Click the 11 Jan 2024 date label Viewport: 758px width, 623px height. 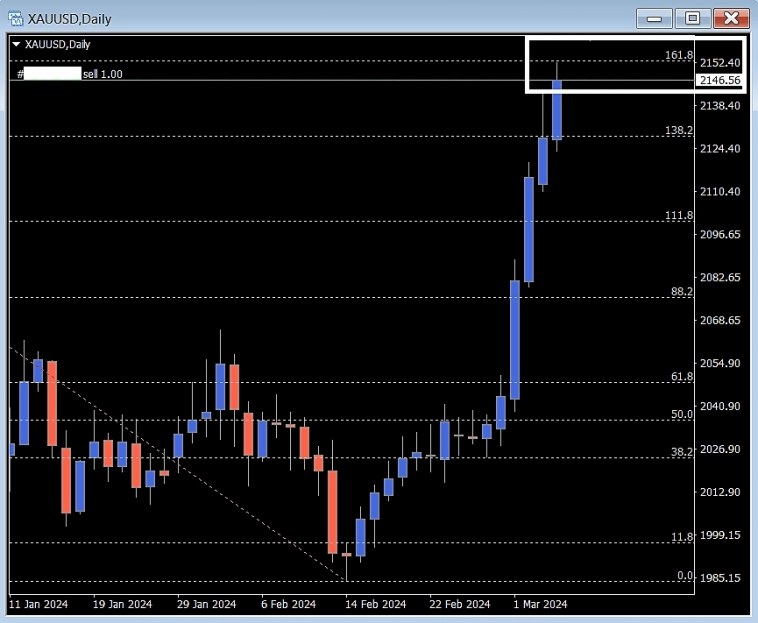coord(39,604)
